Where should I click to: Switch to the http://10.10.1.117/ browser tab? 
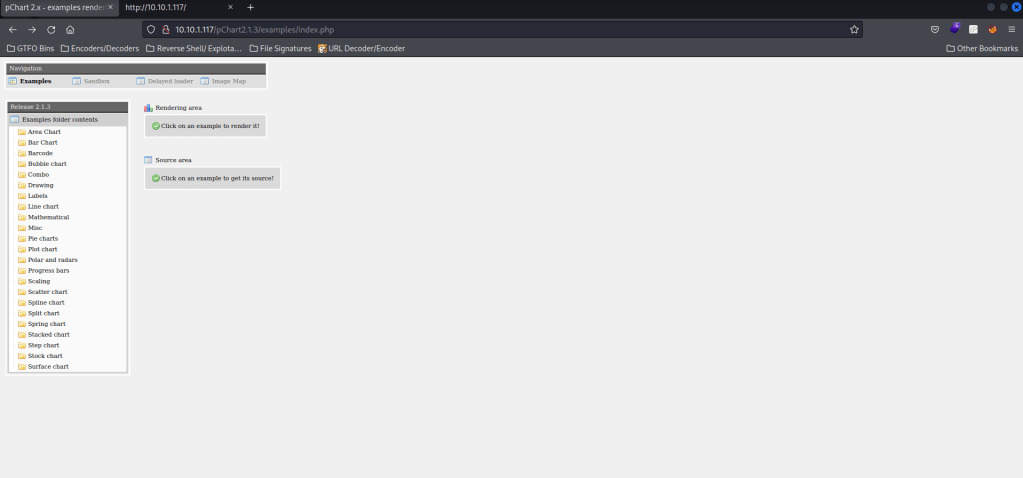coord(155,7)
